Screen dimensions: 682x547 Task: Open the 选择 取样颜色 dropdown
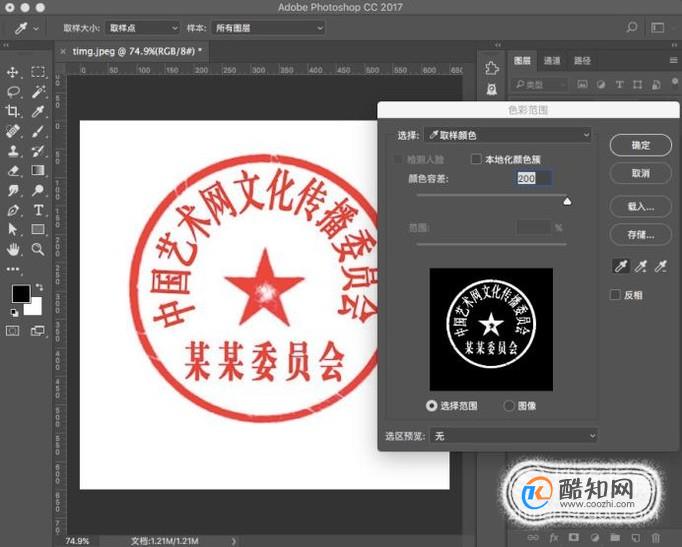tap(508, 135)
